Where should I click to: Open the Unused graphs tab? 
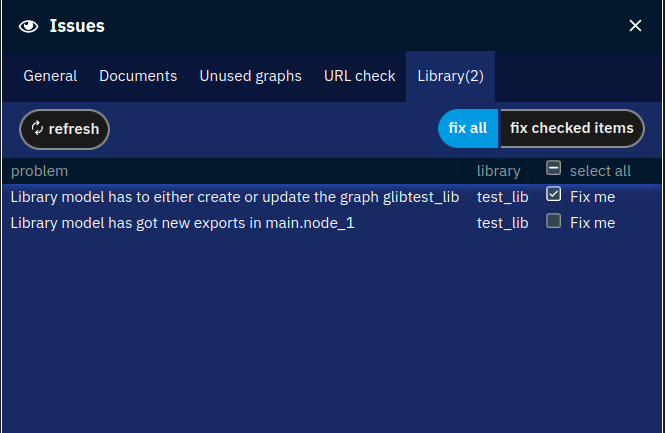coord(251,76)
